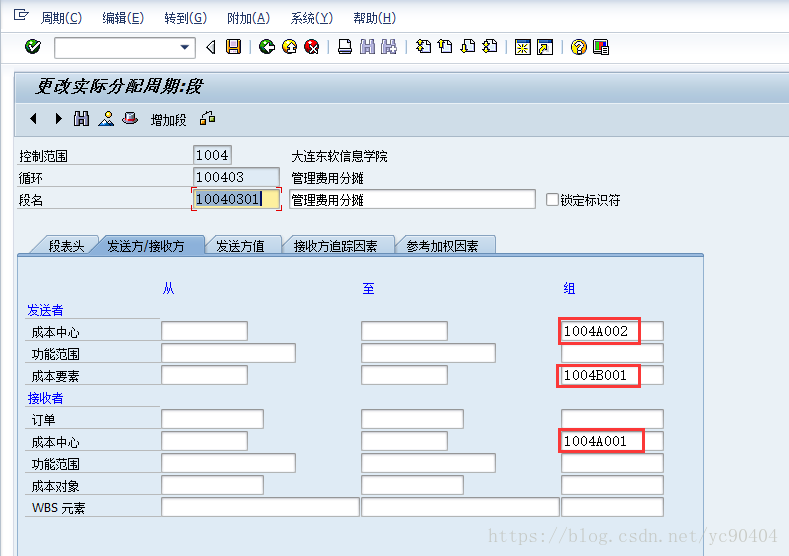Click sender 成本中心 From field
The image size is (789, 556).
pos(204,331)
